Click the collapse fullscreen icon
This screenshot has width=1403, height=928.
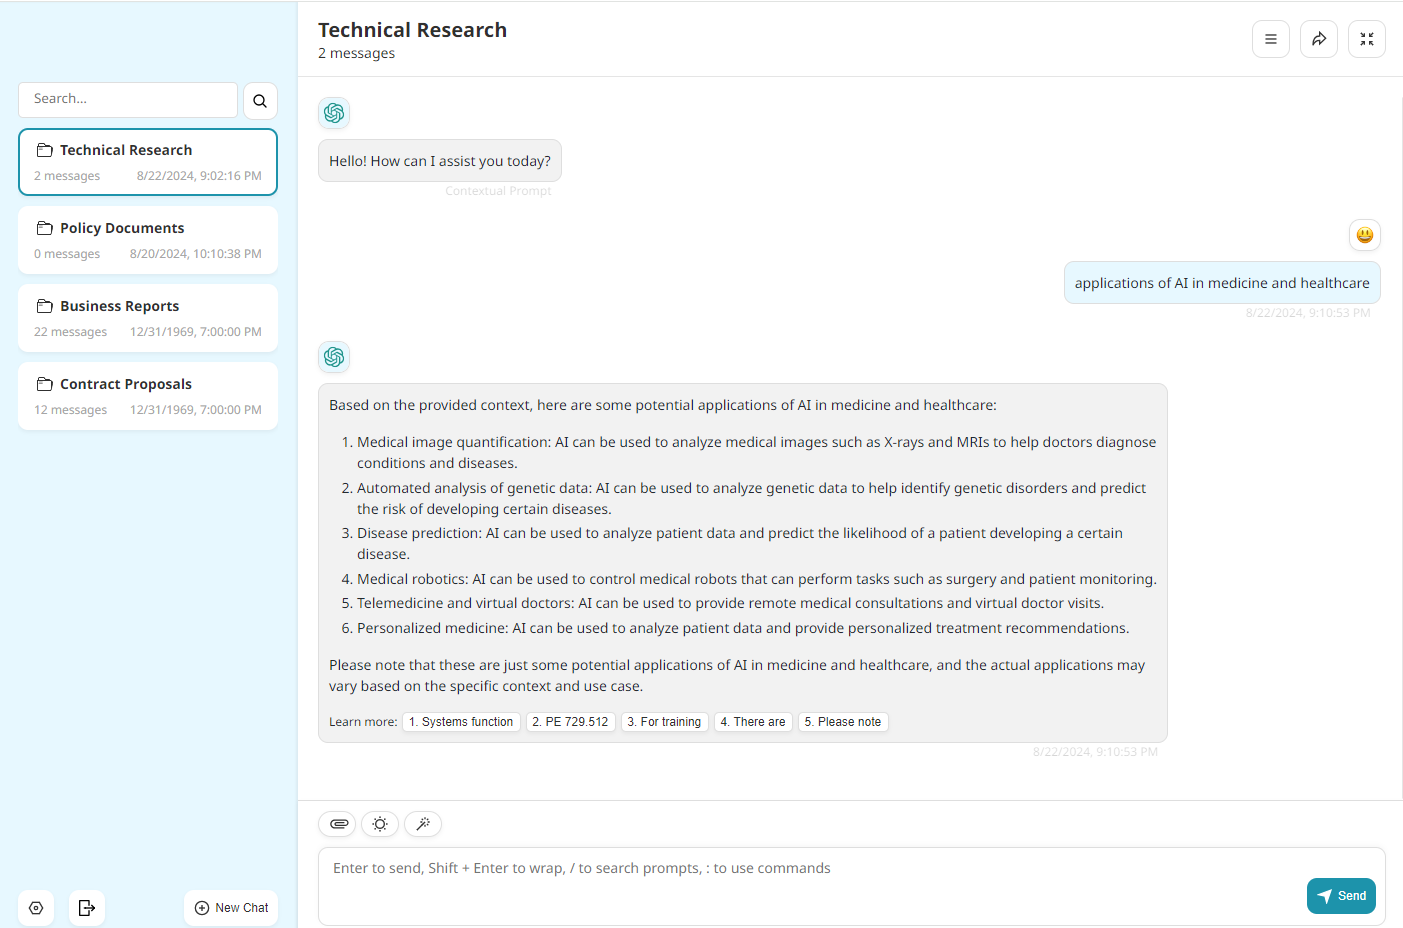click(1366, 39)
